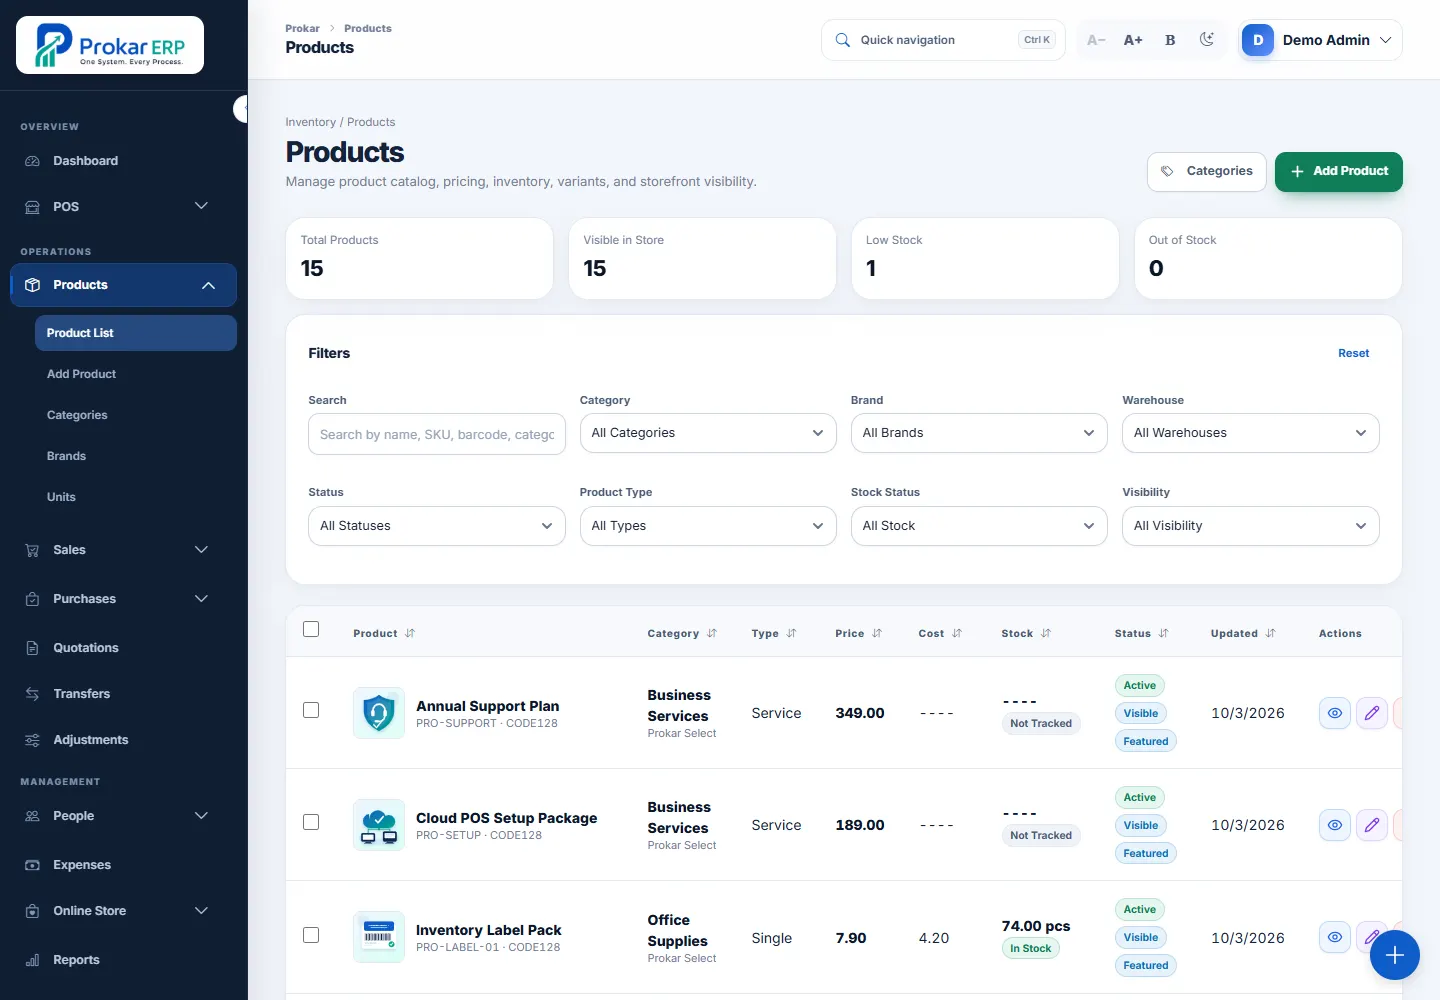Decrease font size with A− button
The image size is (1440, 1000).
(1096, 40)
